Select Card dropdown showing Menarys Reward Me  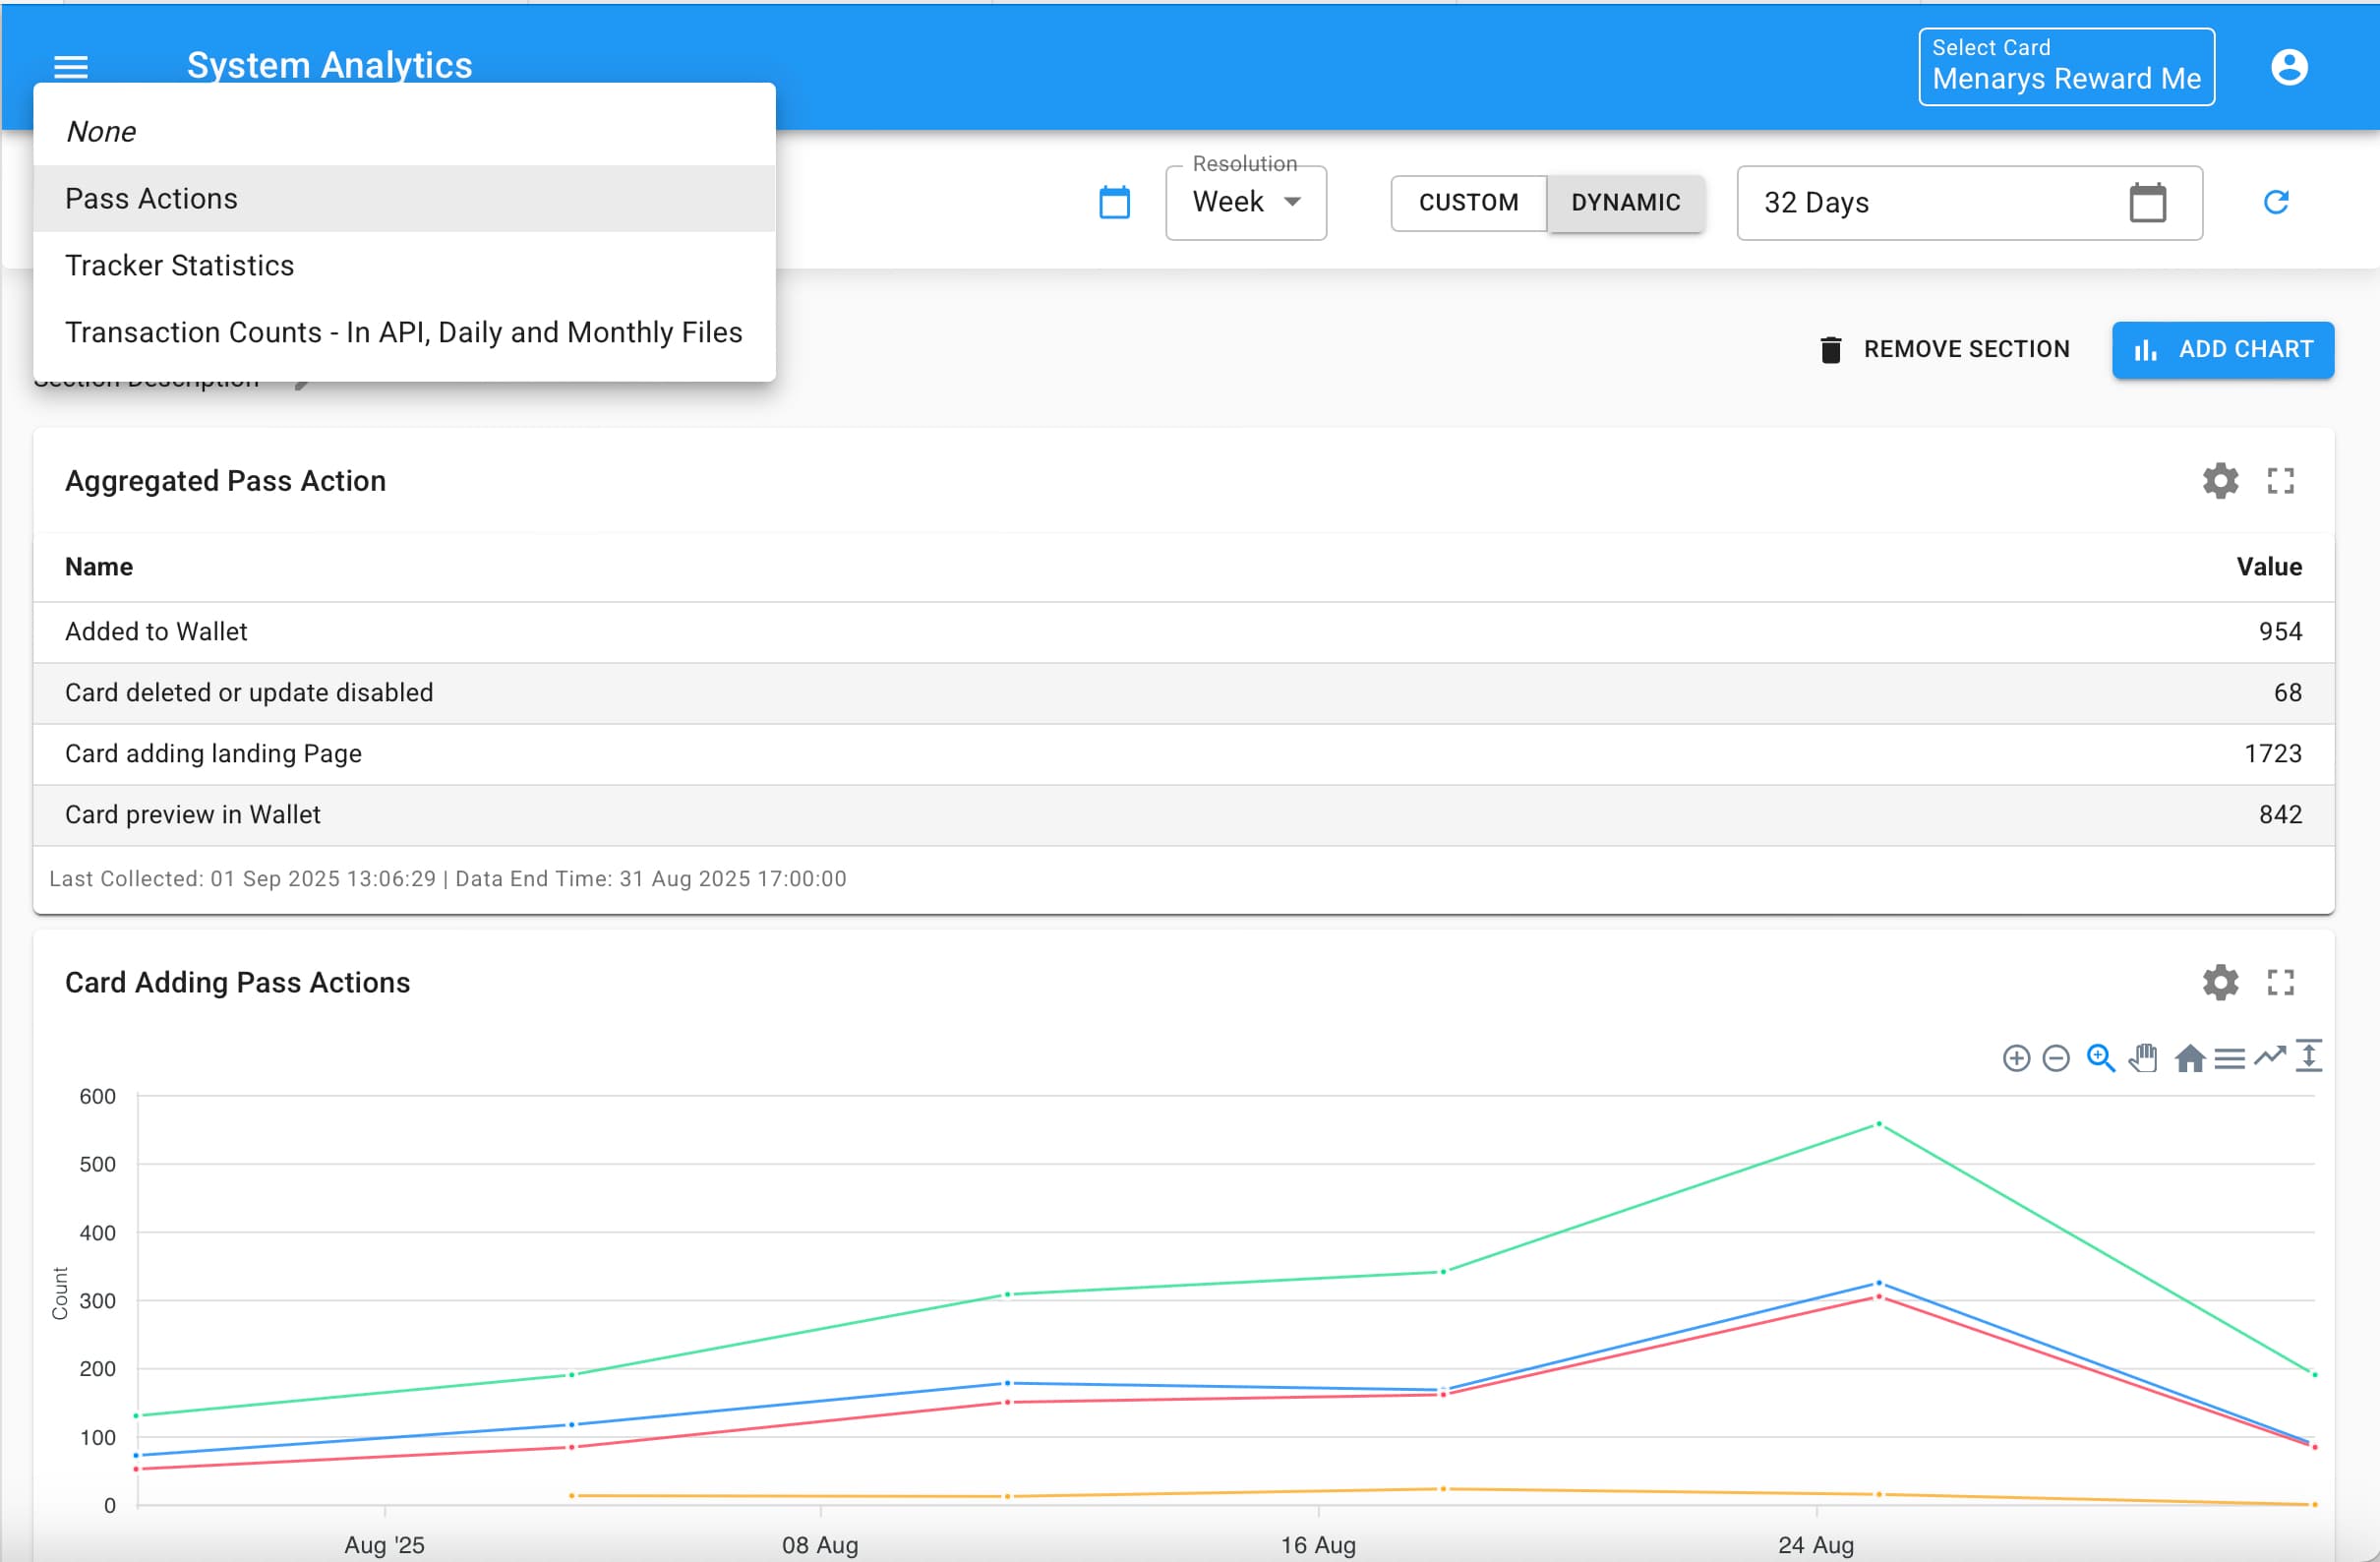click(2065, 66)
